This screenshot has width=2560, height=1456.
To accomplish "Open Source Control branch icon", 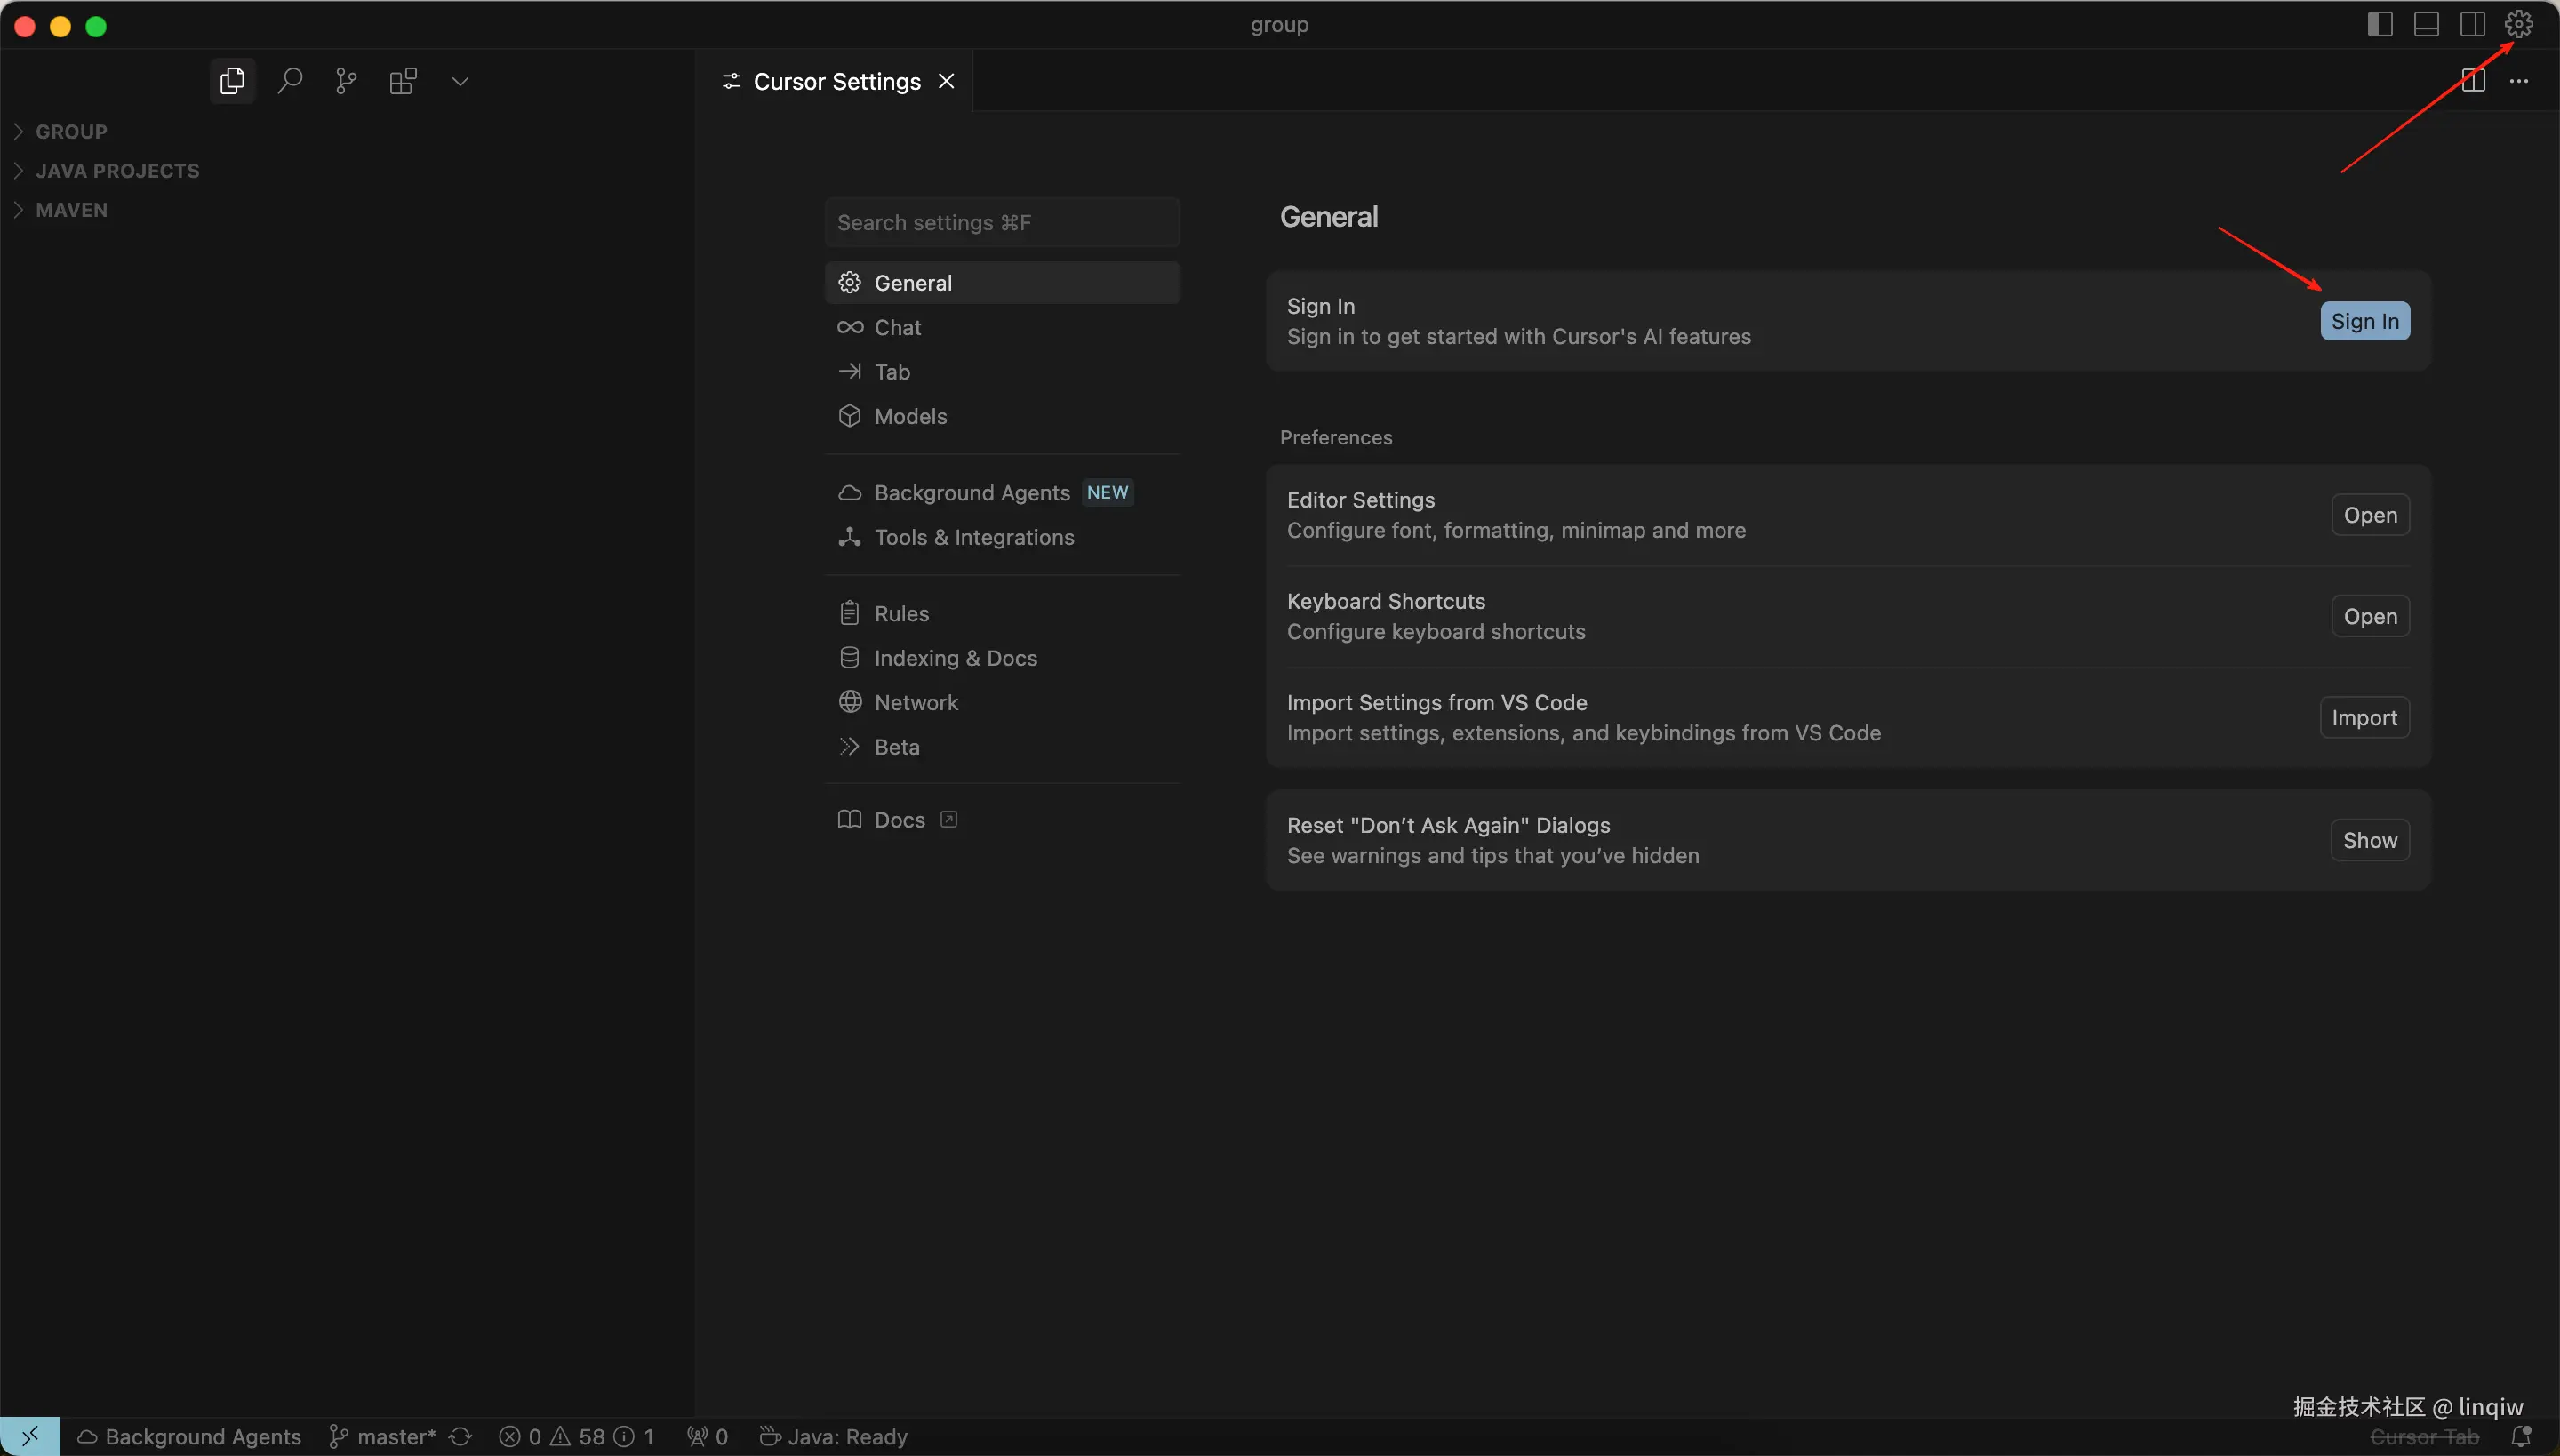I will pos(346,81).
